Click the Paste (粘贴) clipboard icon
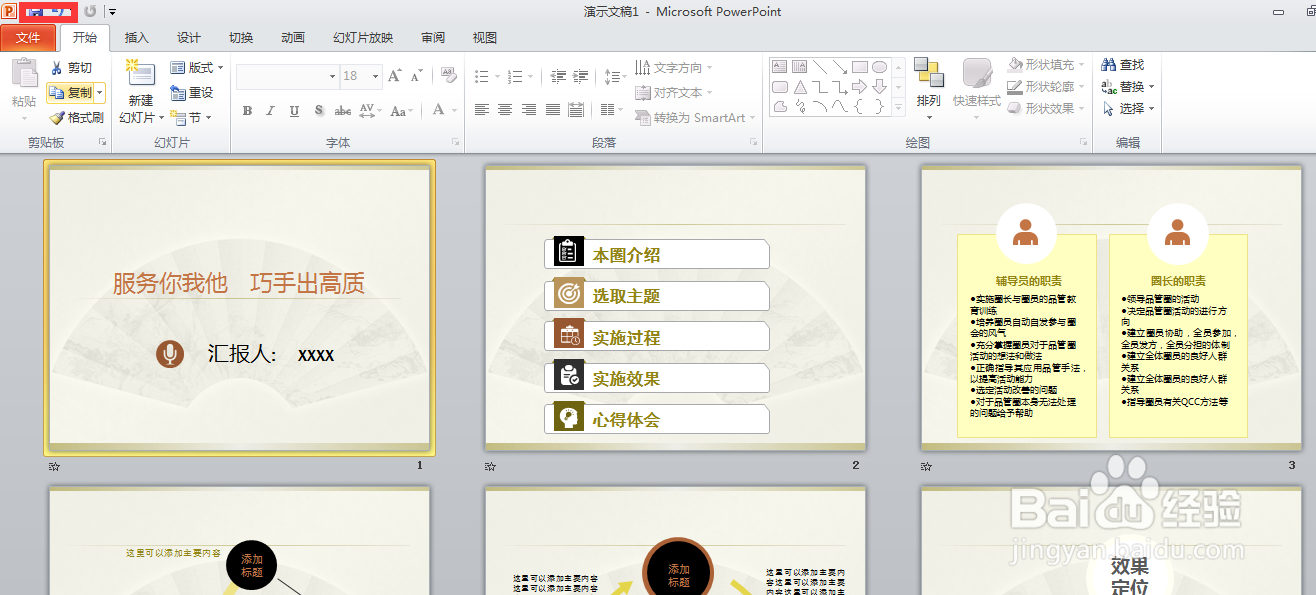 24,73
